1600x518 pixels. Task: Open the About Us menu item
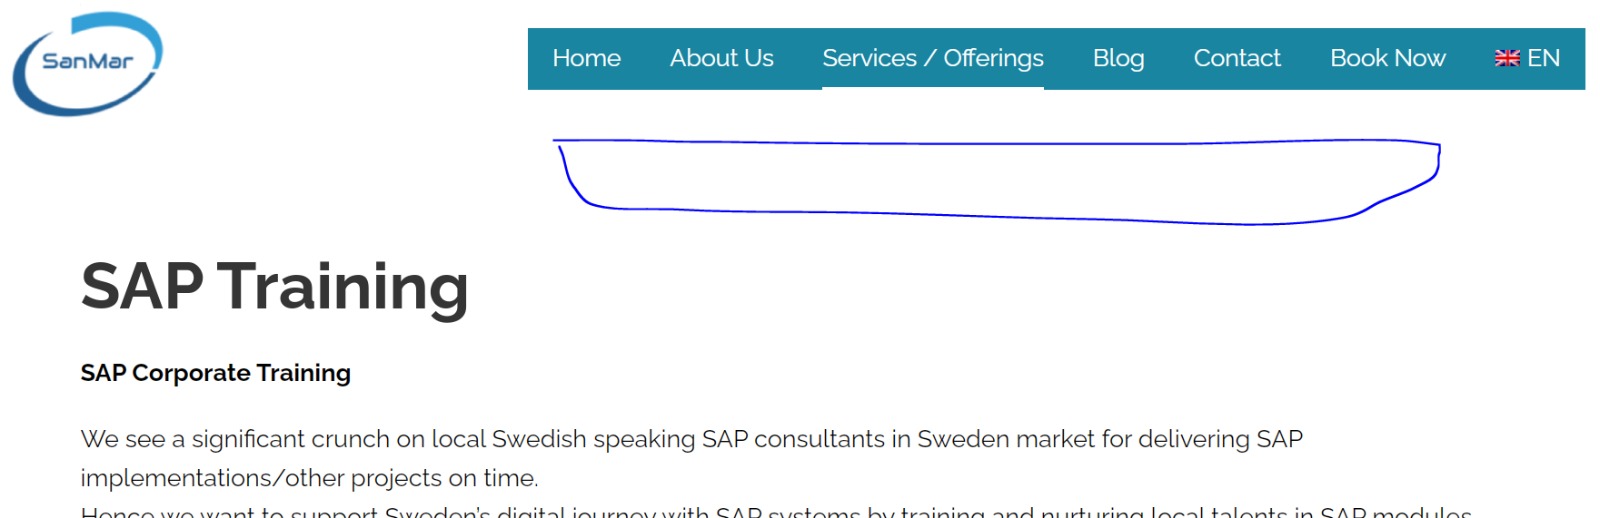pos(721,58)
